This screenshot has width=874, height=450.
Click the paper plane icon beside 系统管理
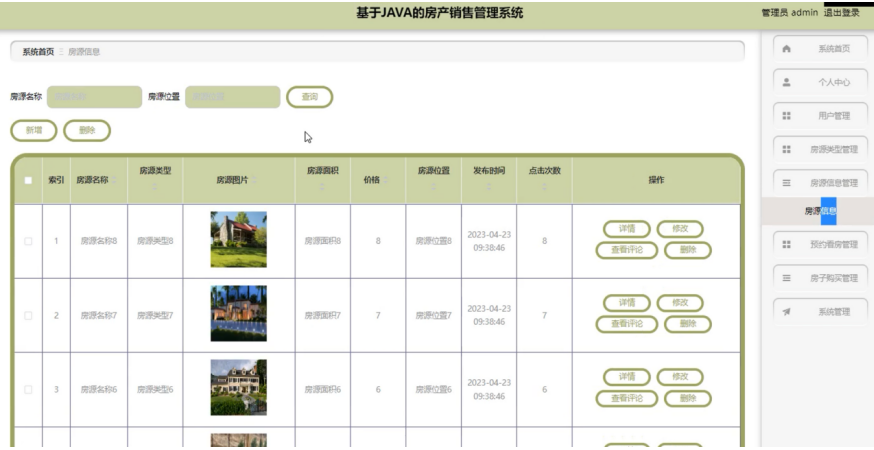[786, 312]
